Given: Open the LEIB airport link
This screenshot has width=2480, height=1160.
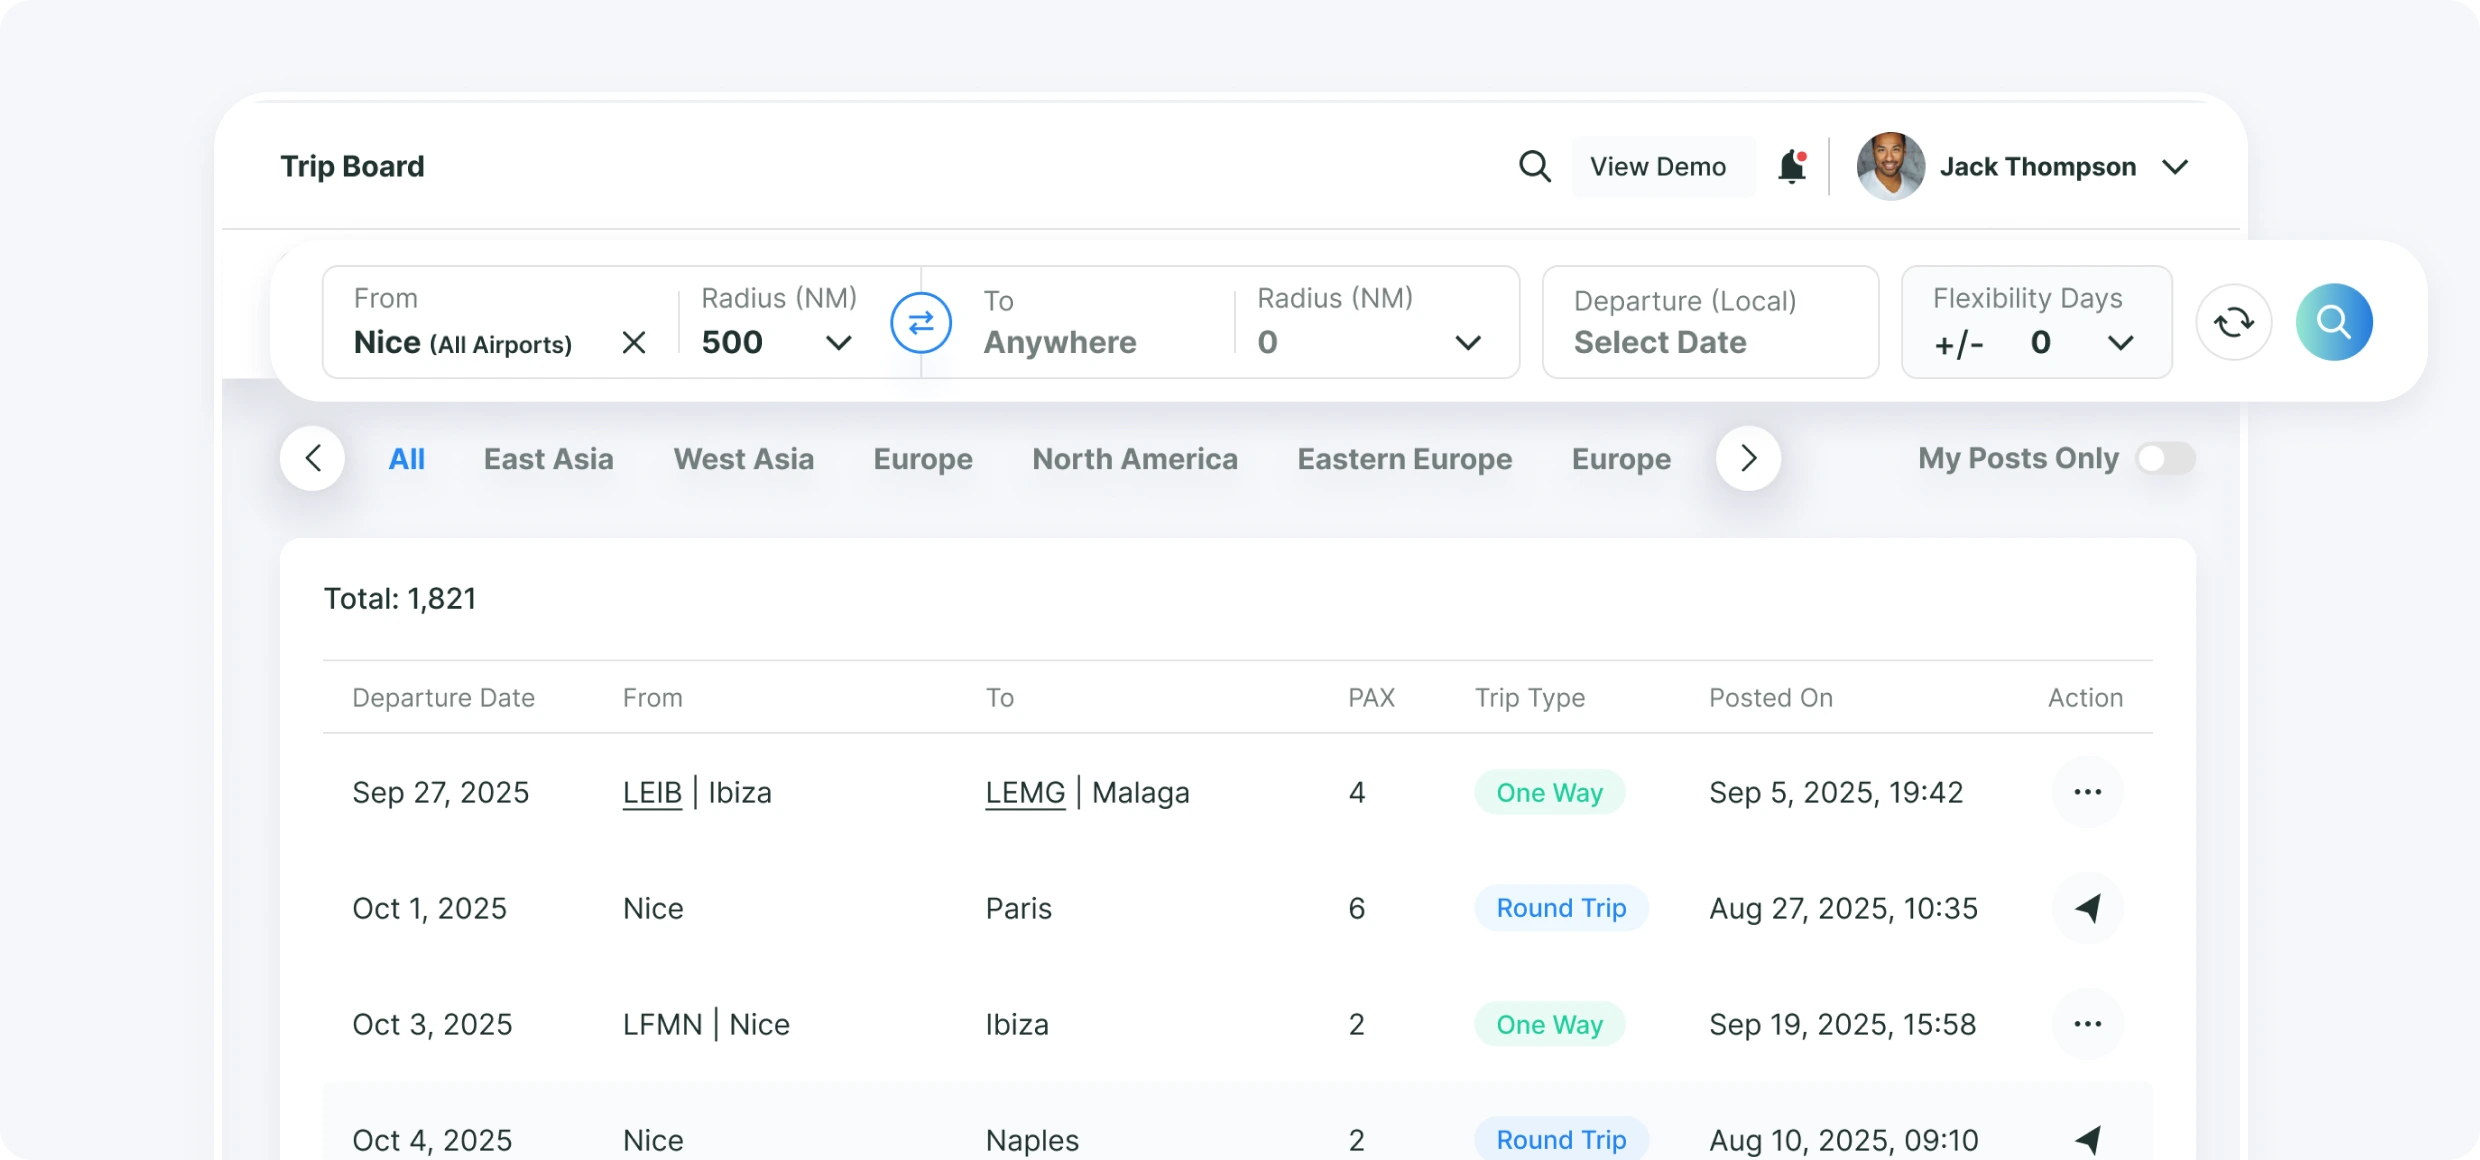Looking at the screenshot, I should click(651, 792).
